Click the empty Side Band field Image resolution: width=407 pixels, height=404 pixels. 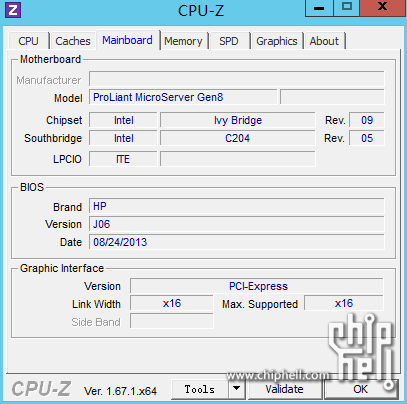coord(172,321)
